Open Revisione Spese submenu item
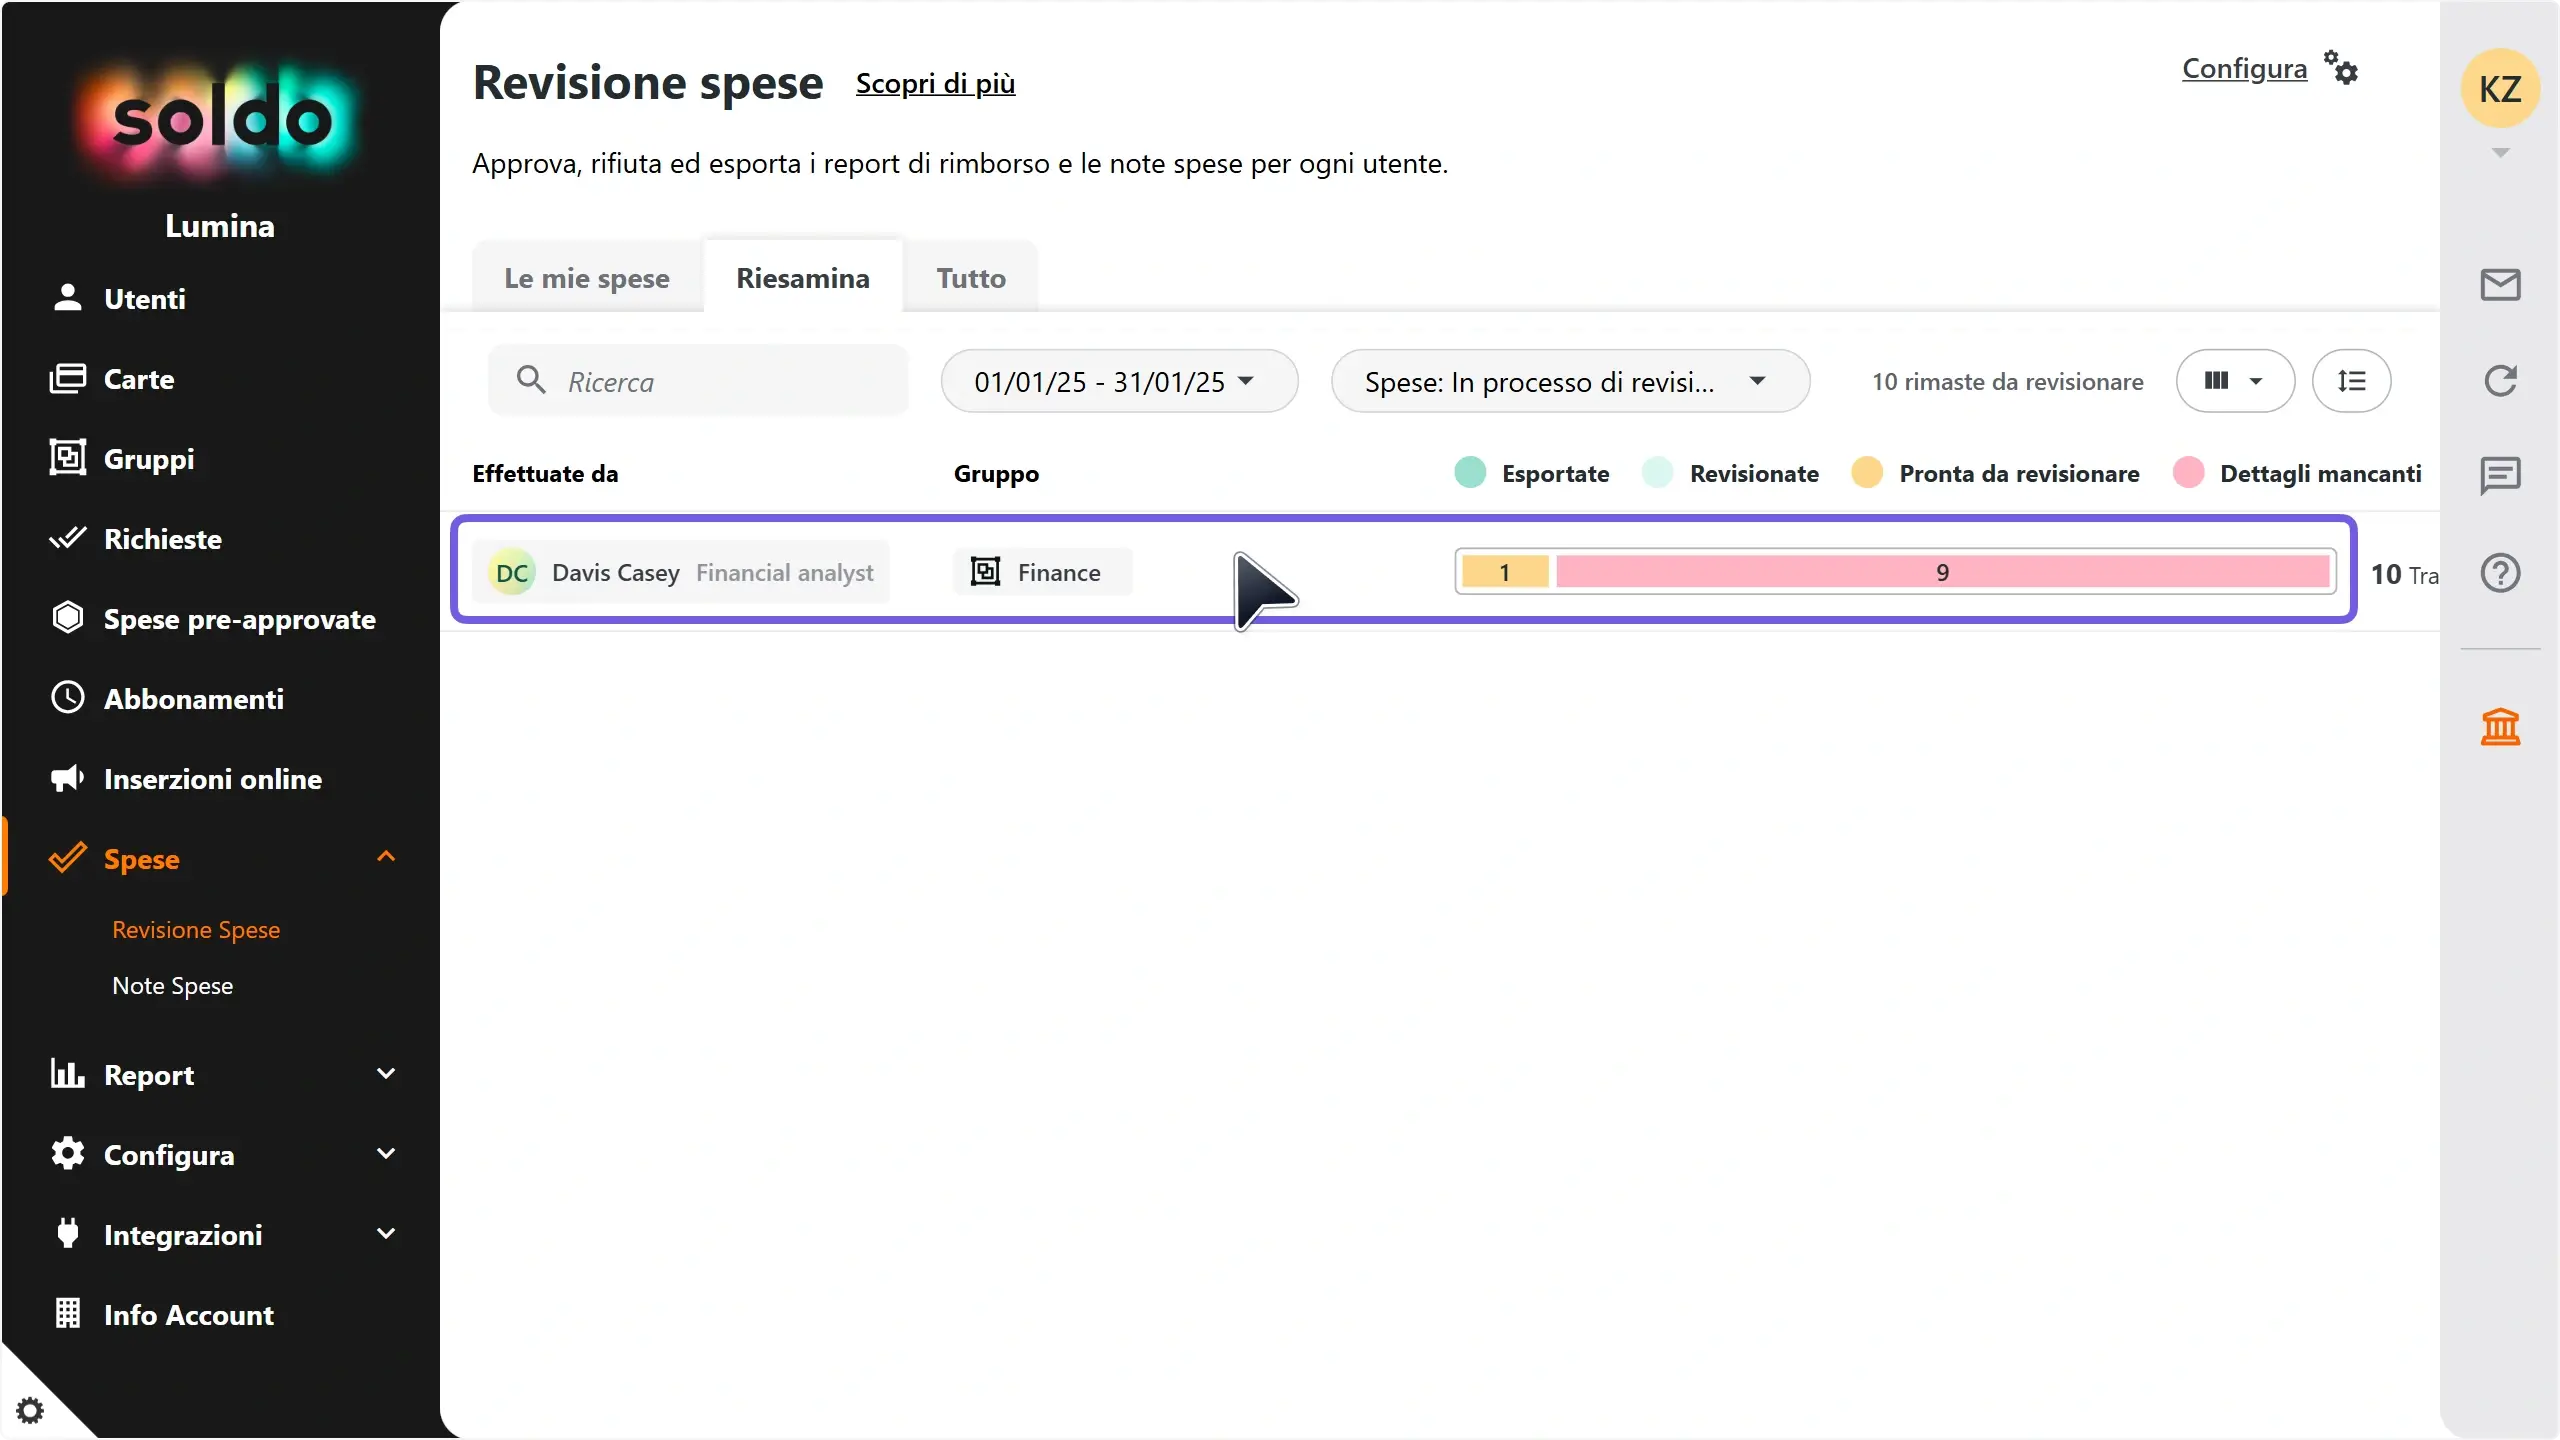 tap(196, 930)
